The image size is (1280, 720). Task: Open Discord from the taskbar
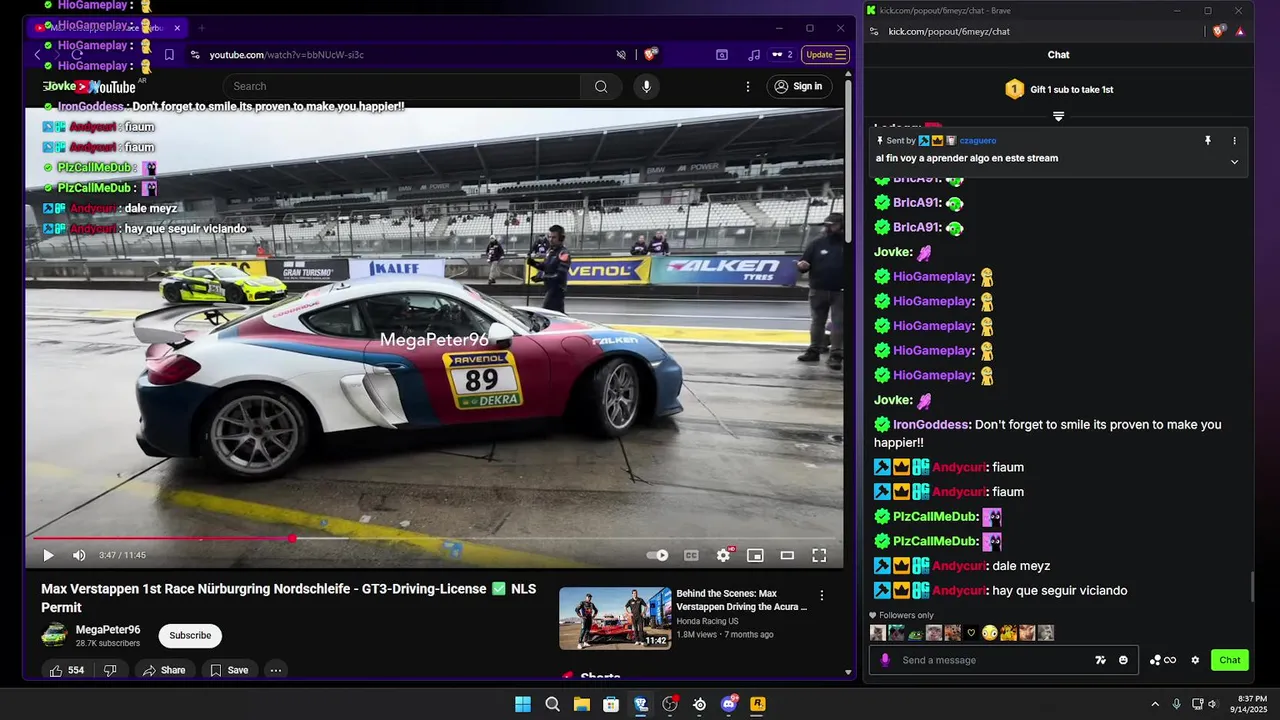(729, 704)
